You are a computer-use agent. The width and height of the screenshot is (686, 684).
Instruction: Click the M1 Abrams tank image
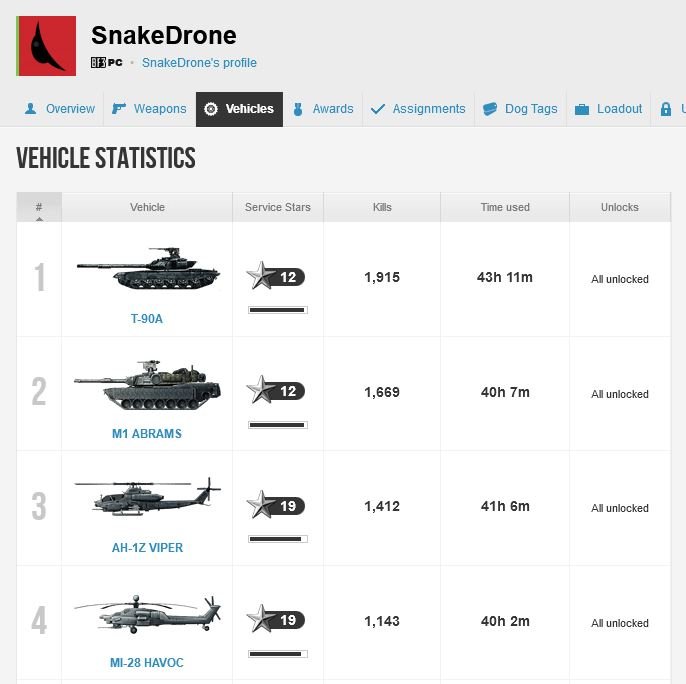pyautogui.click(x=147, y=385)
